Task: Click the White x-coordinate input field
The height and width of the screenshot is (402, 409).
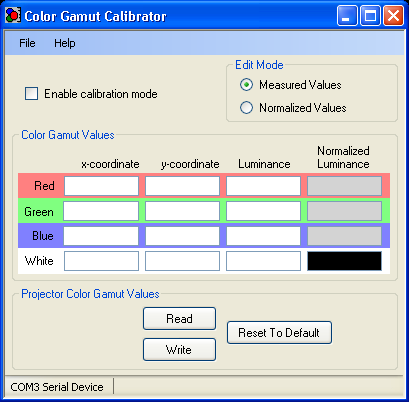Action: tap(101, 261)
